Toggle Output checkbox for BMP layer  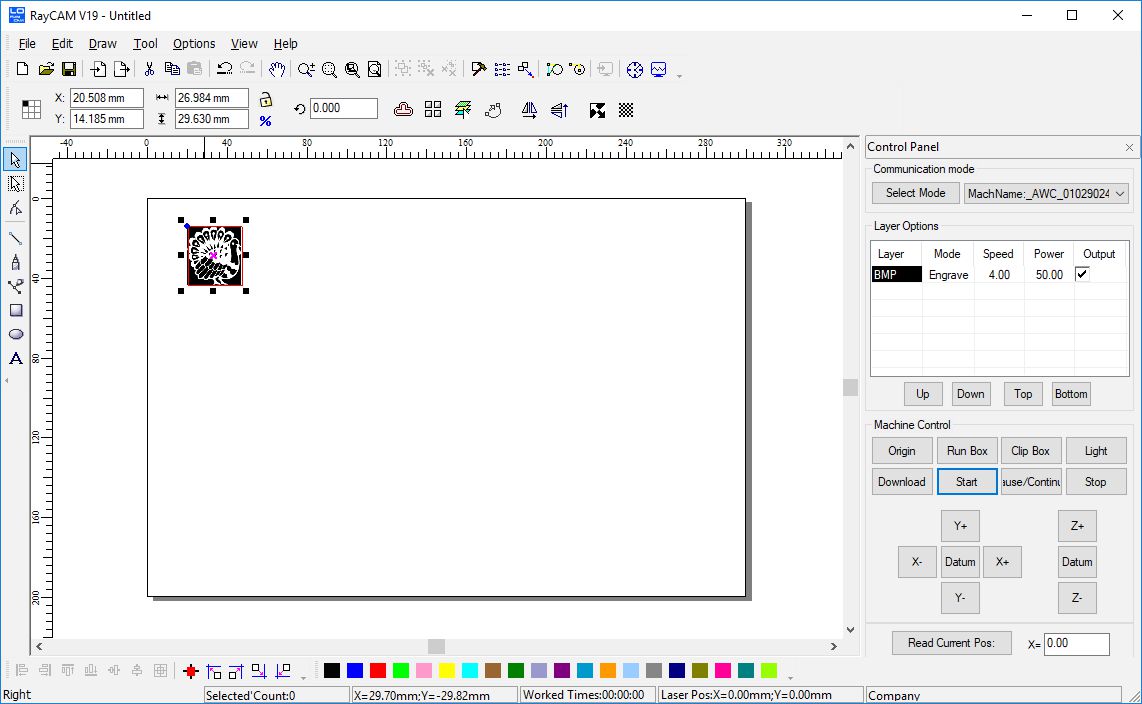(x=1082, y=274)
